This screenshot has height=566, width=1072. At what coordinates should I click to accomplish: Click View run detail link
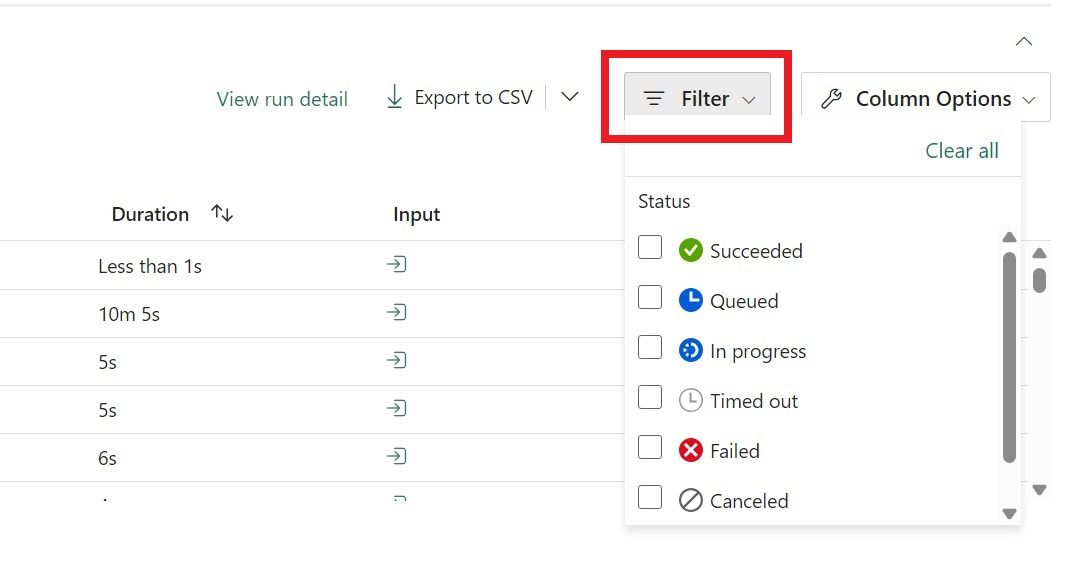282,99
